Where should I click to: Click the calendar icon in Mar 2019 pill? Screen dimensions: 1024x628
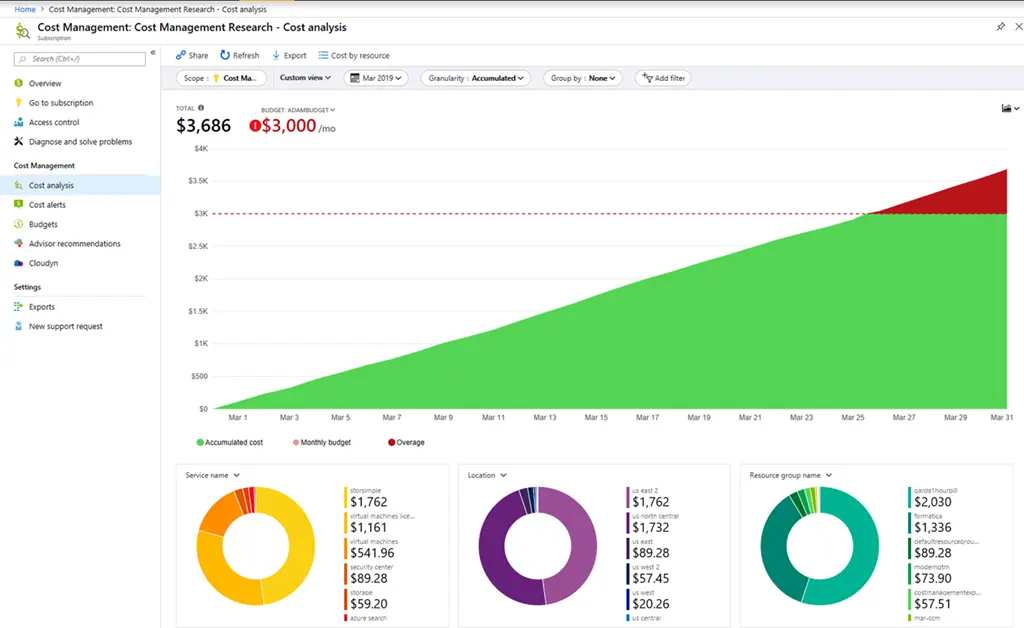(x=355, y=78)
